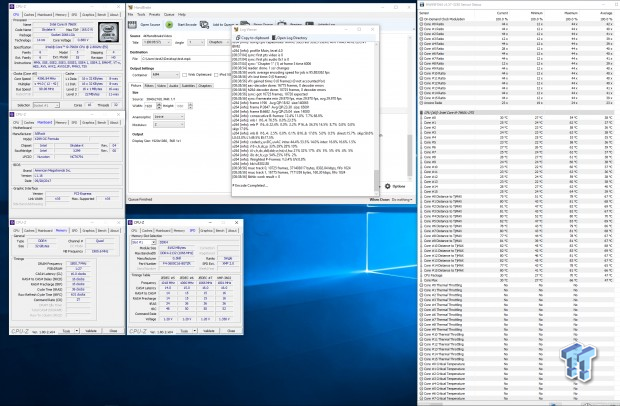This screenshot has width=620, height=406.
Task: Click the Maximum column header in HWiNFO
Action: [571, 13]
